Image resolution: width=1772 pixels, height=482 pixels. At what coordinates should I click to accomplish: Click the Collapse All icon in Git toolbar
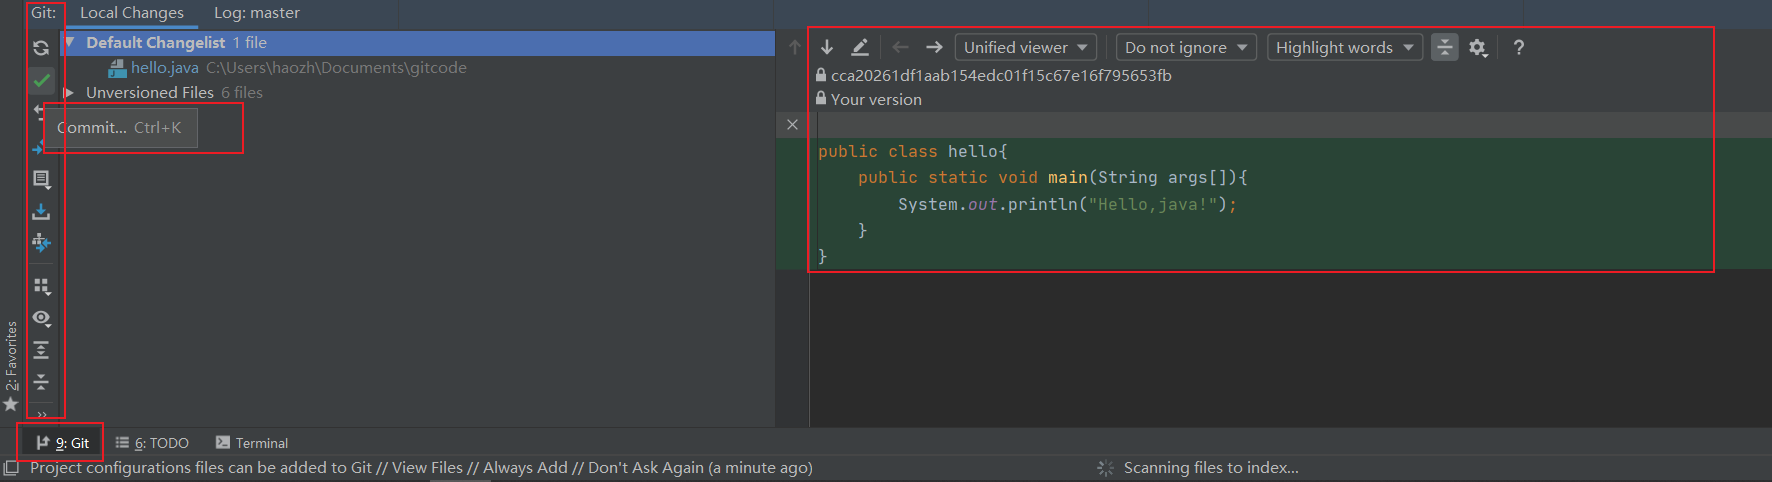[x=41, y=382]
